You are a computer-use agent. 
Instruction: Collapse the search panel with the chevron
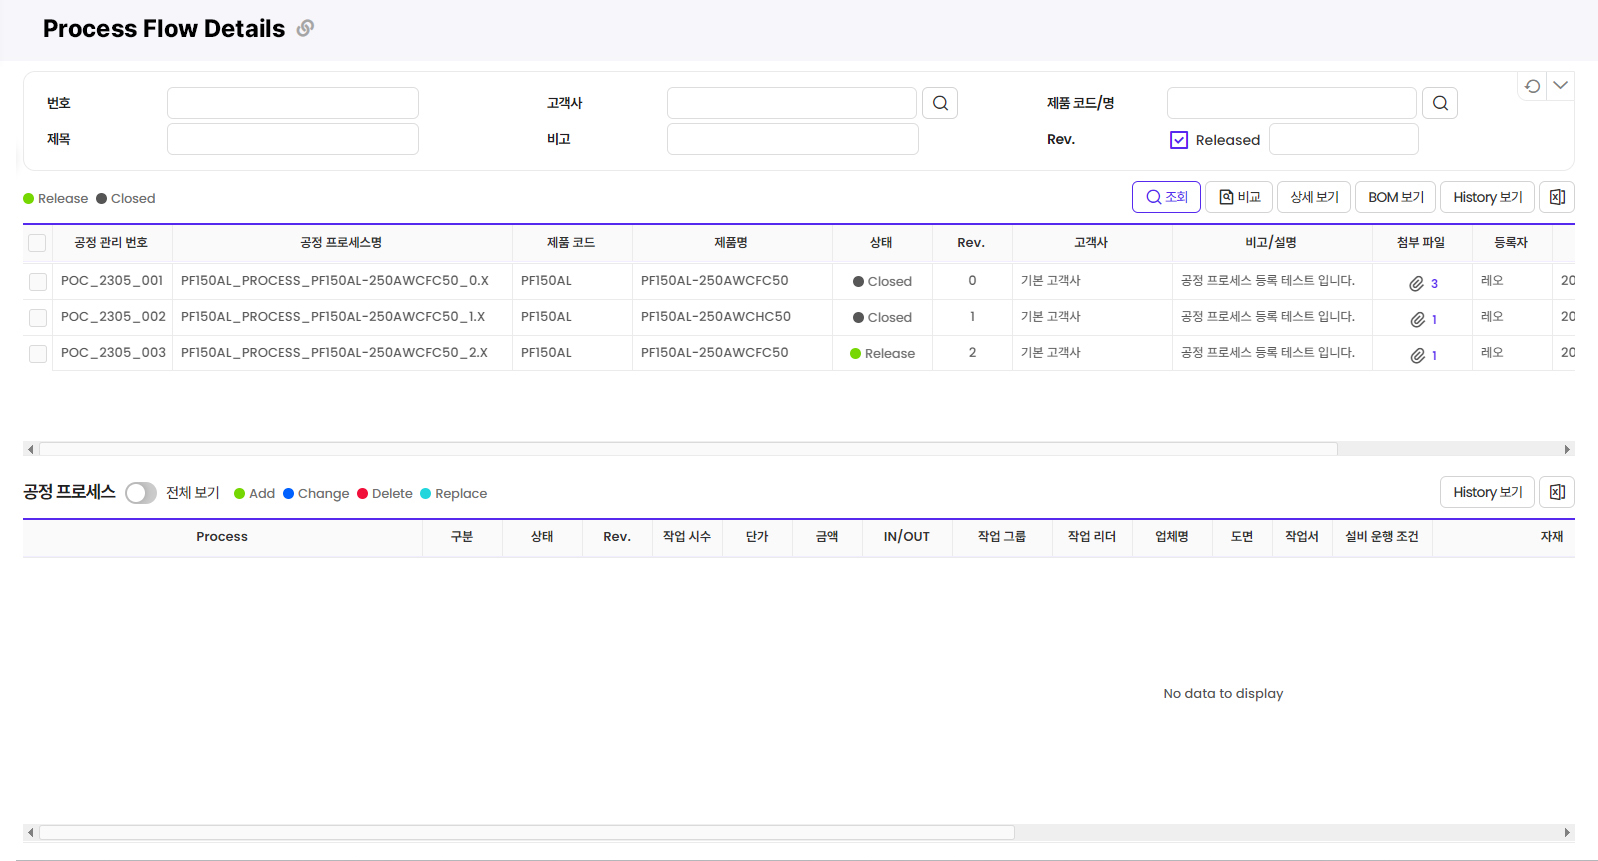[x=1560, y=86]
